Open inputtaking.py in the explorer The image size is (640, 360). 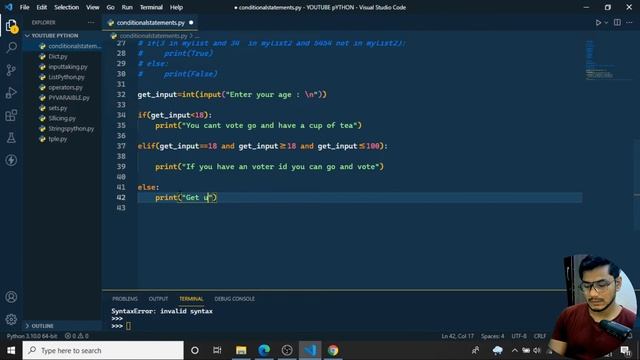coord(67,67)
